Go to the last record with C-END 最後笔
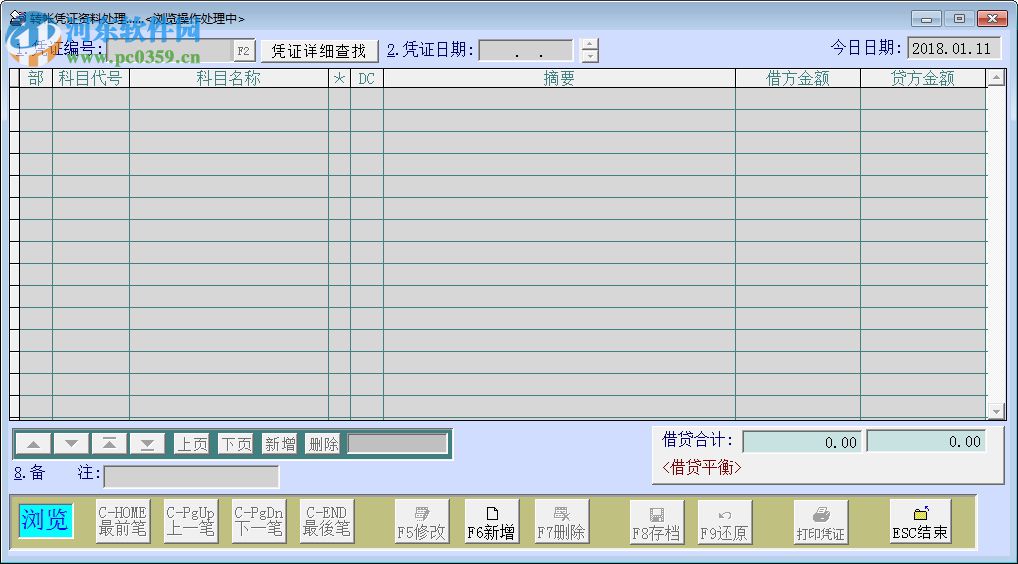Screen dimensions: 1018x564 (x=327, y=521)
